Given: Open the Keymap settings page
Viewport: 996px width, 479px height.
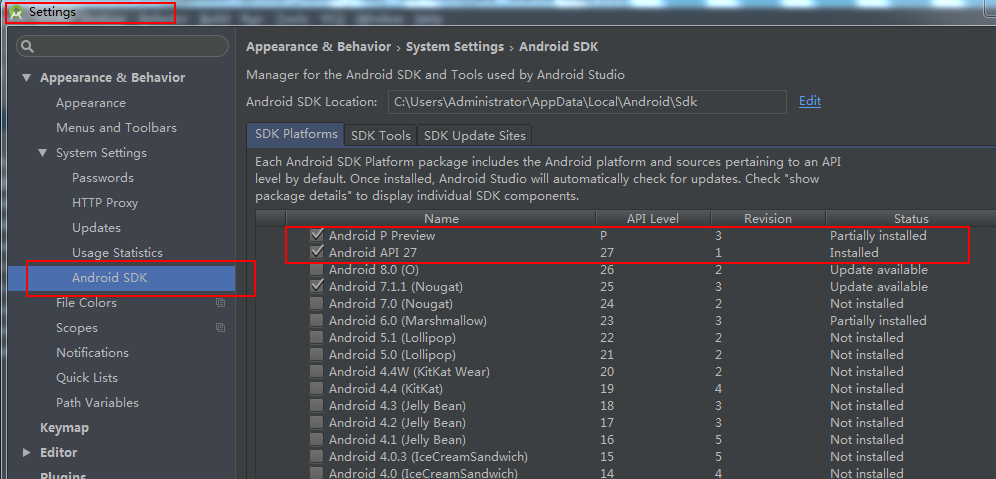Looking at the screenshot, I should point(64,428).
